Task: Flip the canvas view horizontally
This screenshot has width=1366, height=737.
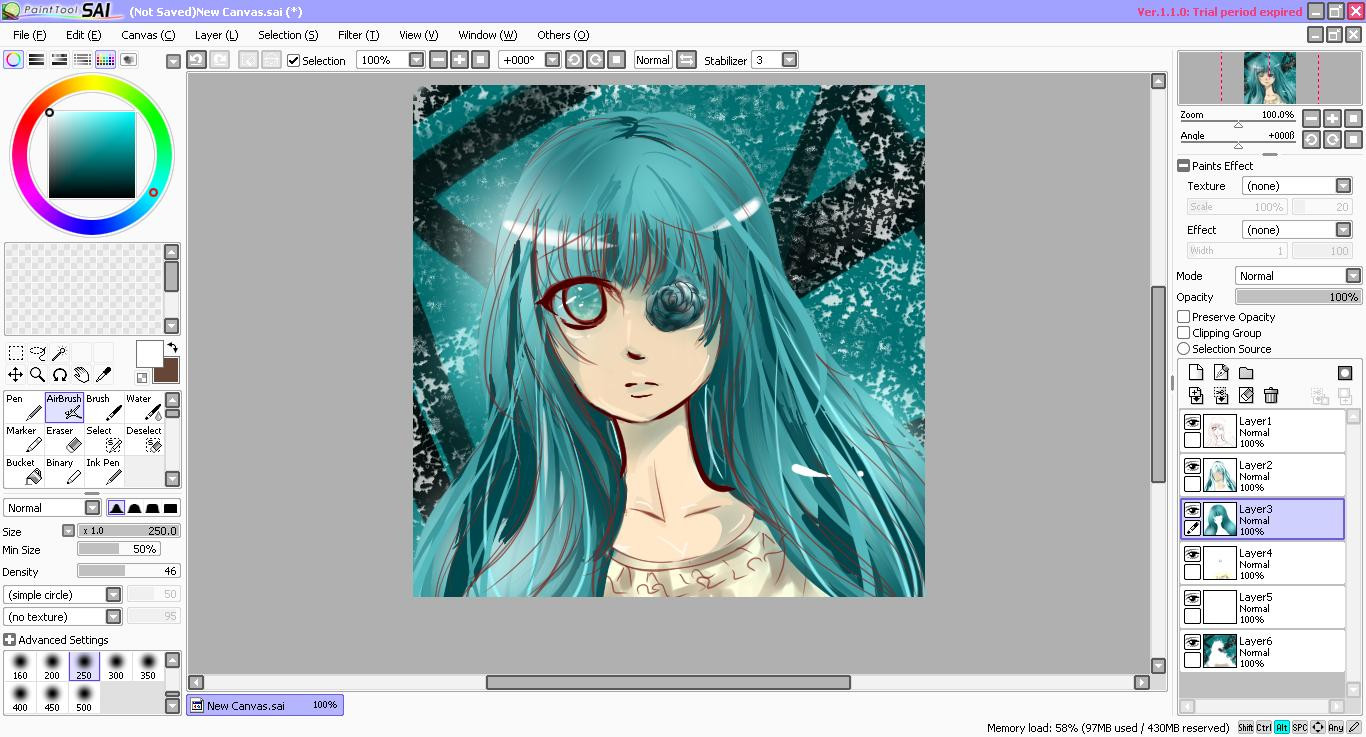Action: [686, 60]
